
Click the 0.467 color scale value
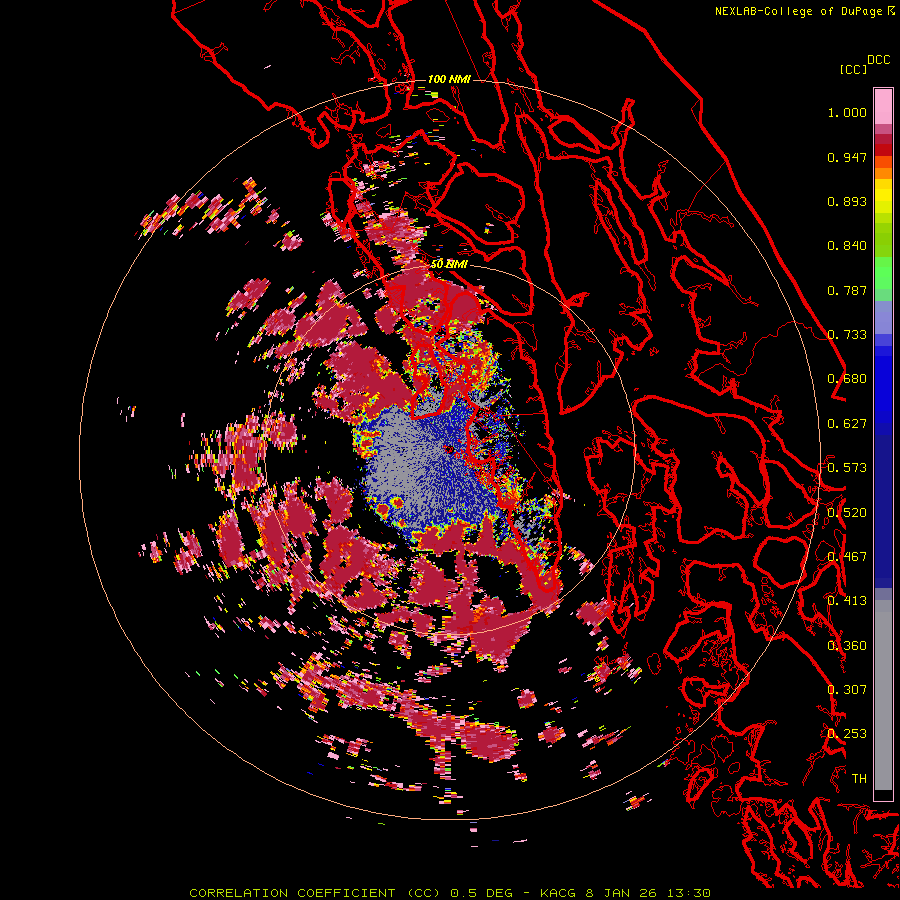847,557
